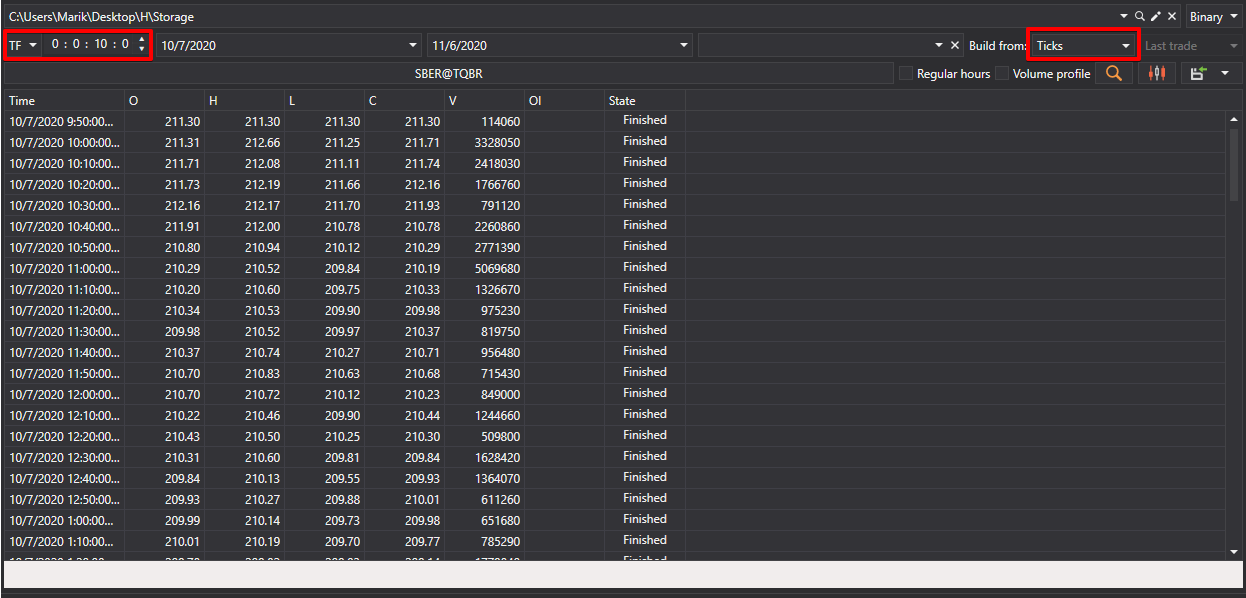Screen dimensions: 1246x598
Task: Open the Binary format dropdown
Action: 1213,16
